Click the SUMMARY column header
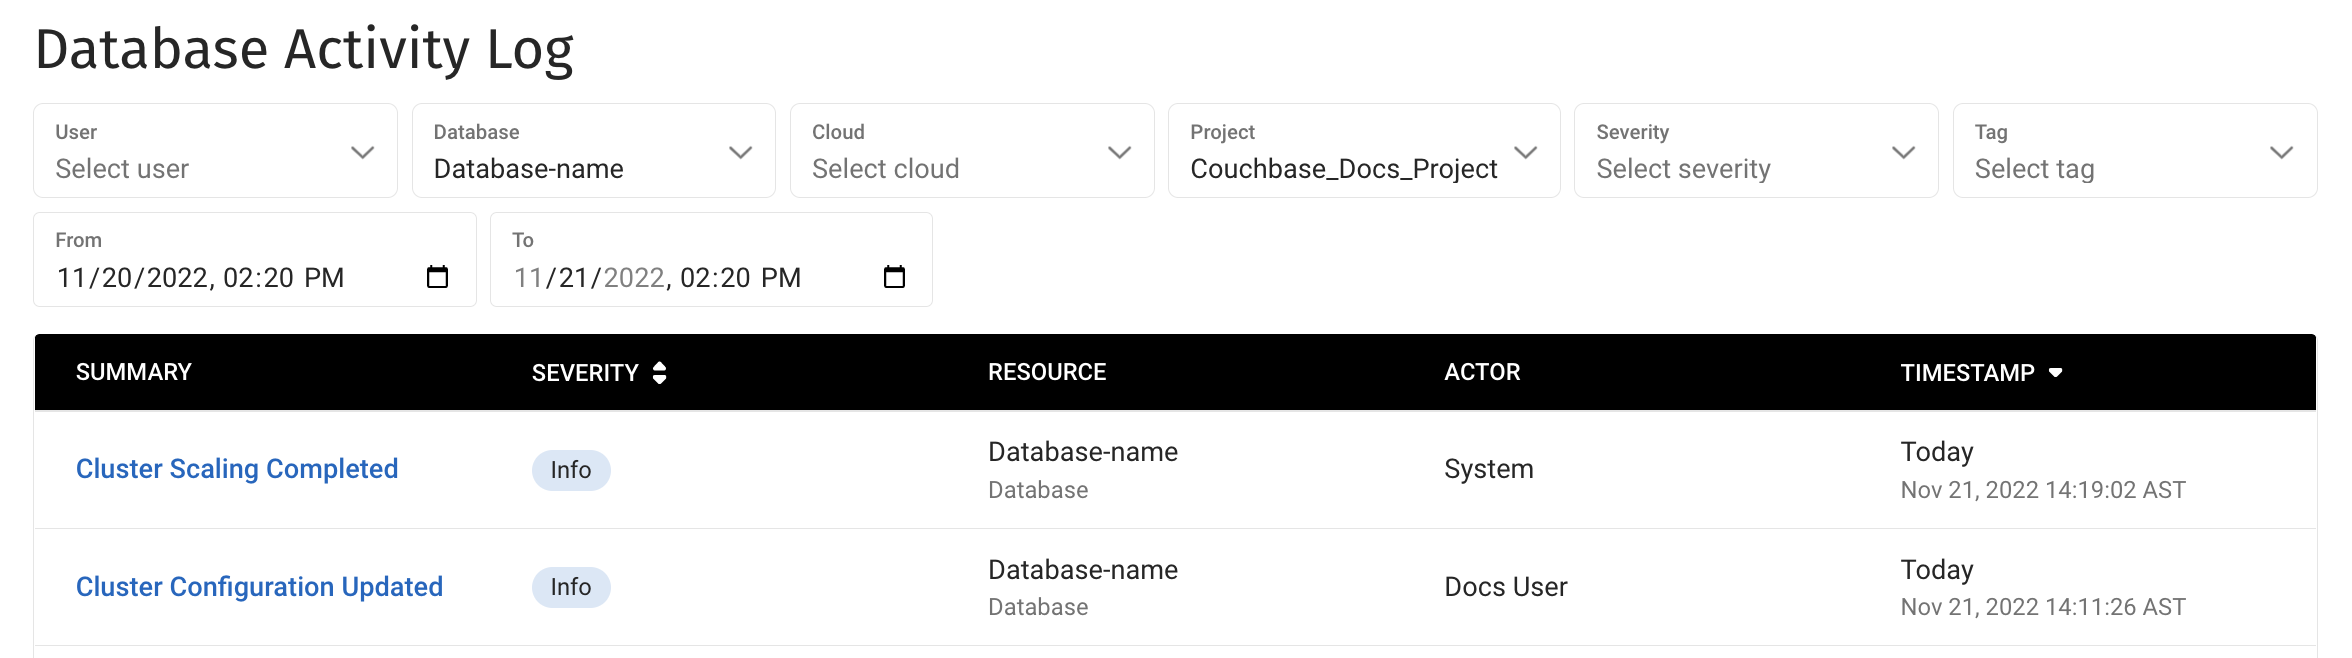 point(133,372)
